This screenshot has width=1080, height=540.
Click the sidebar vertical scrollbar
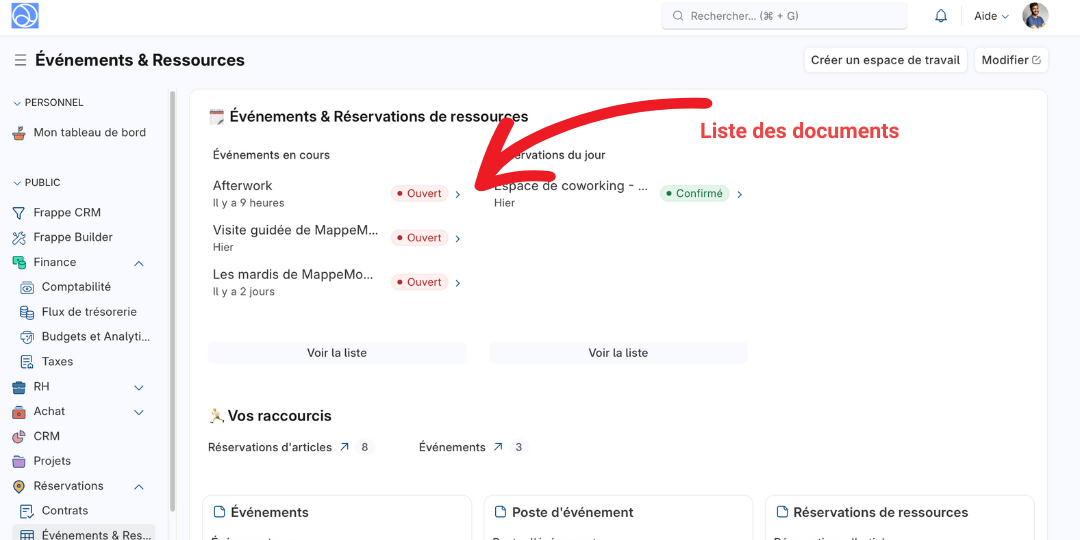[172, 303]
